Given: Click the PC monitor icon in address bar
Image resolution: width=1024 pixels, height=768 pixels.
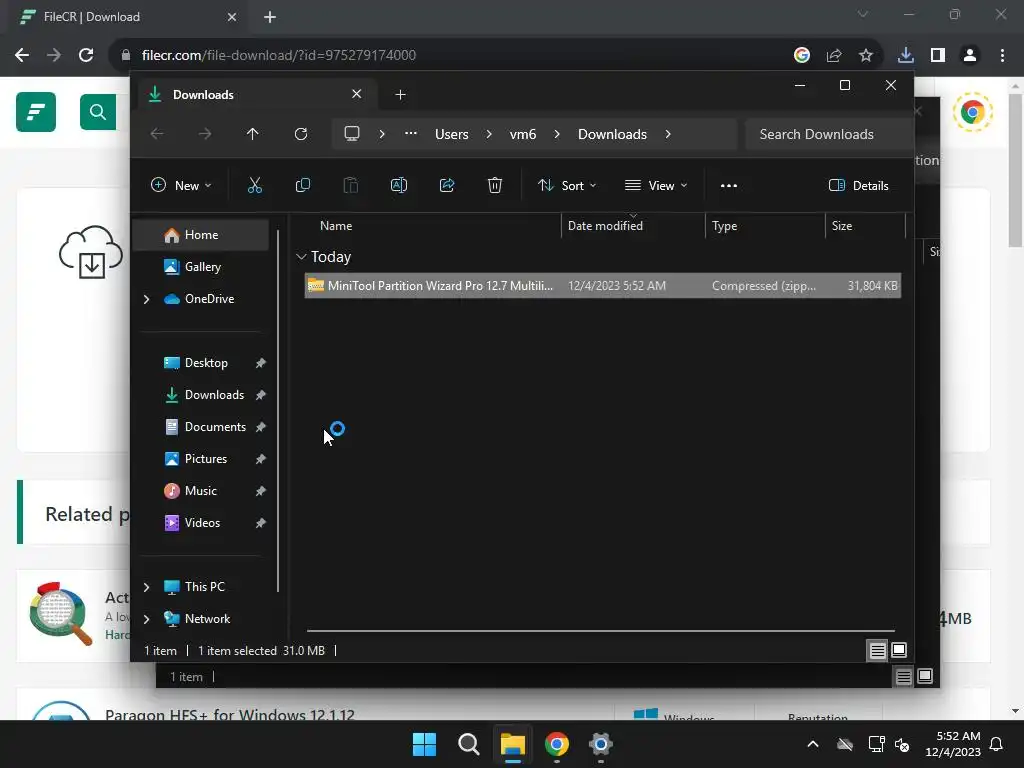Looking at the screenshot, I should [352, 134].
